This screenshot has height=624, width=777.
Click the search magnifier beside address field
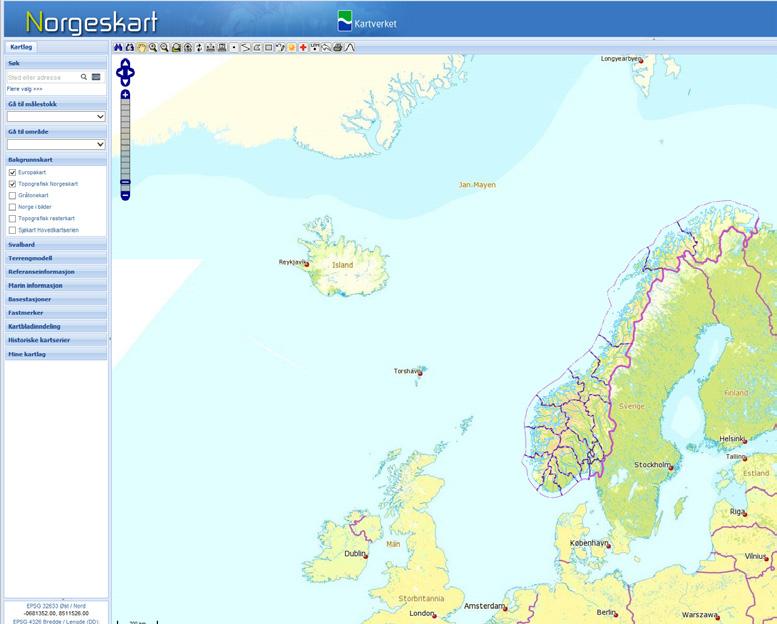point(84,77)
